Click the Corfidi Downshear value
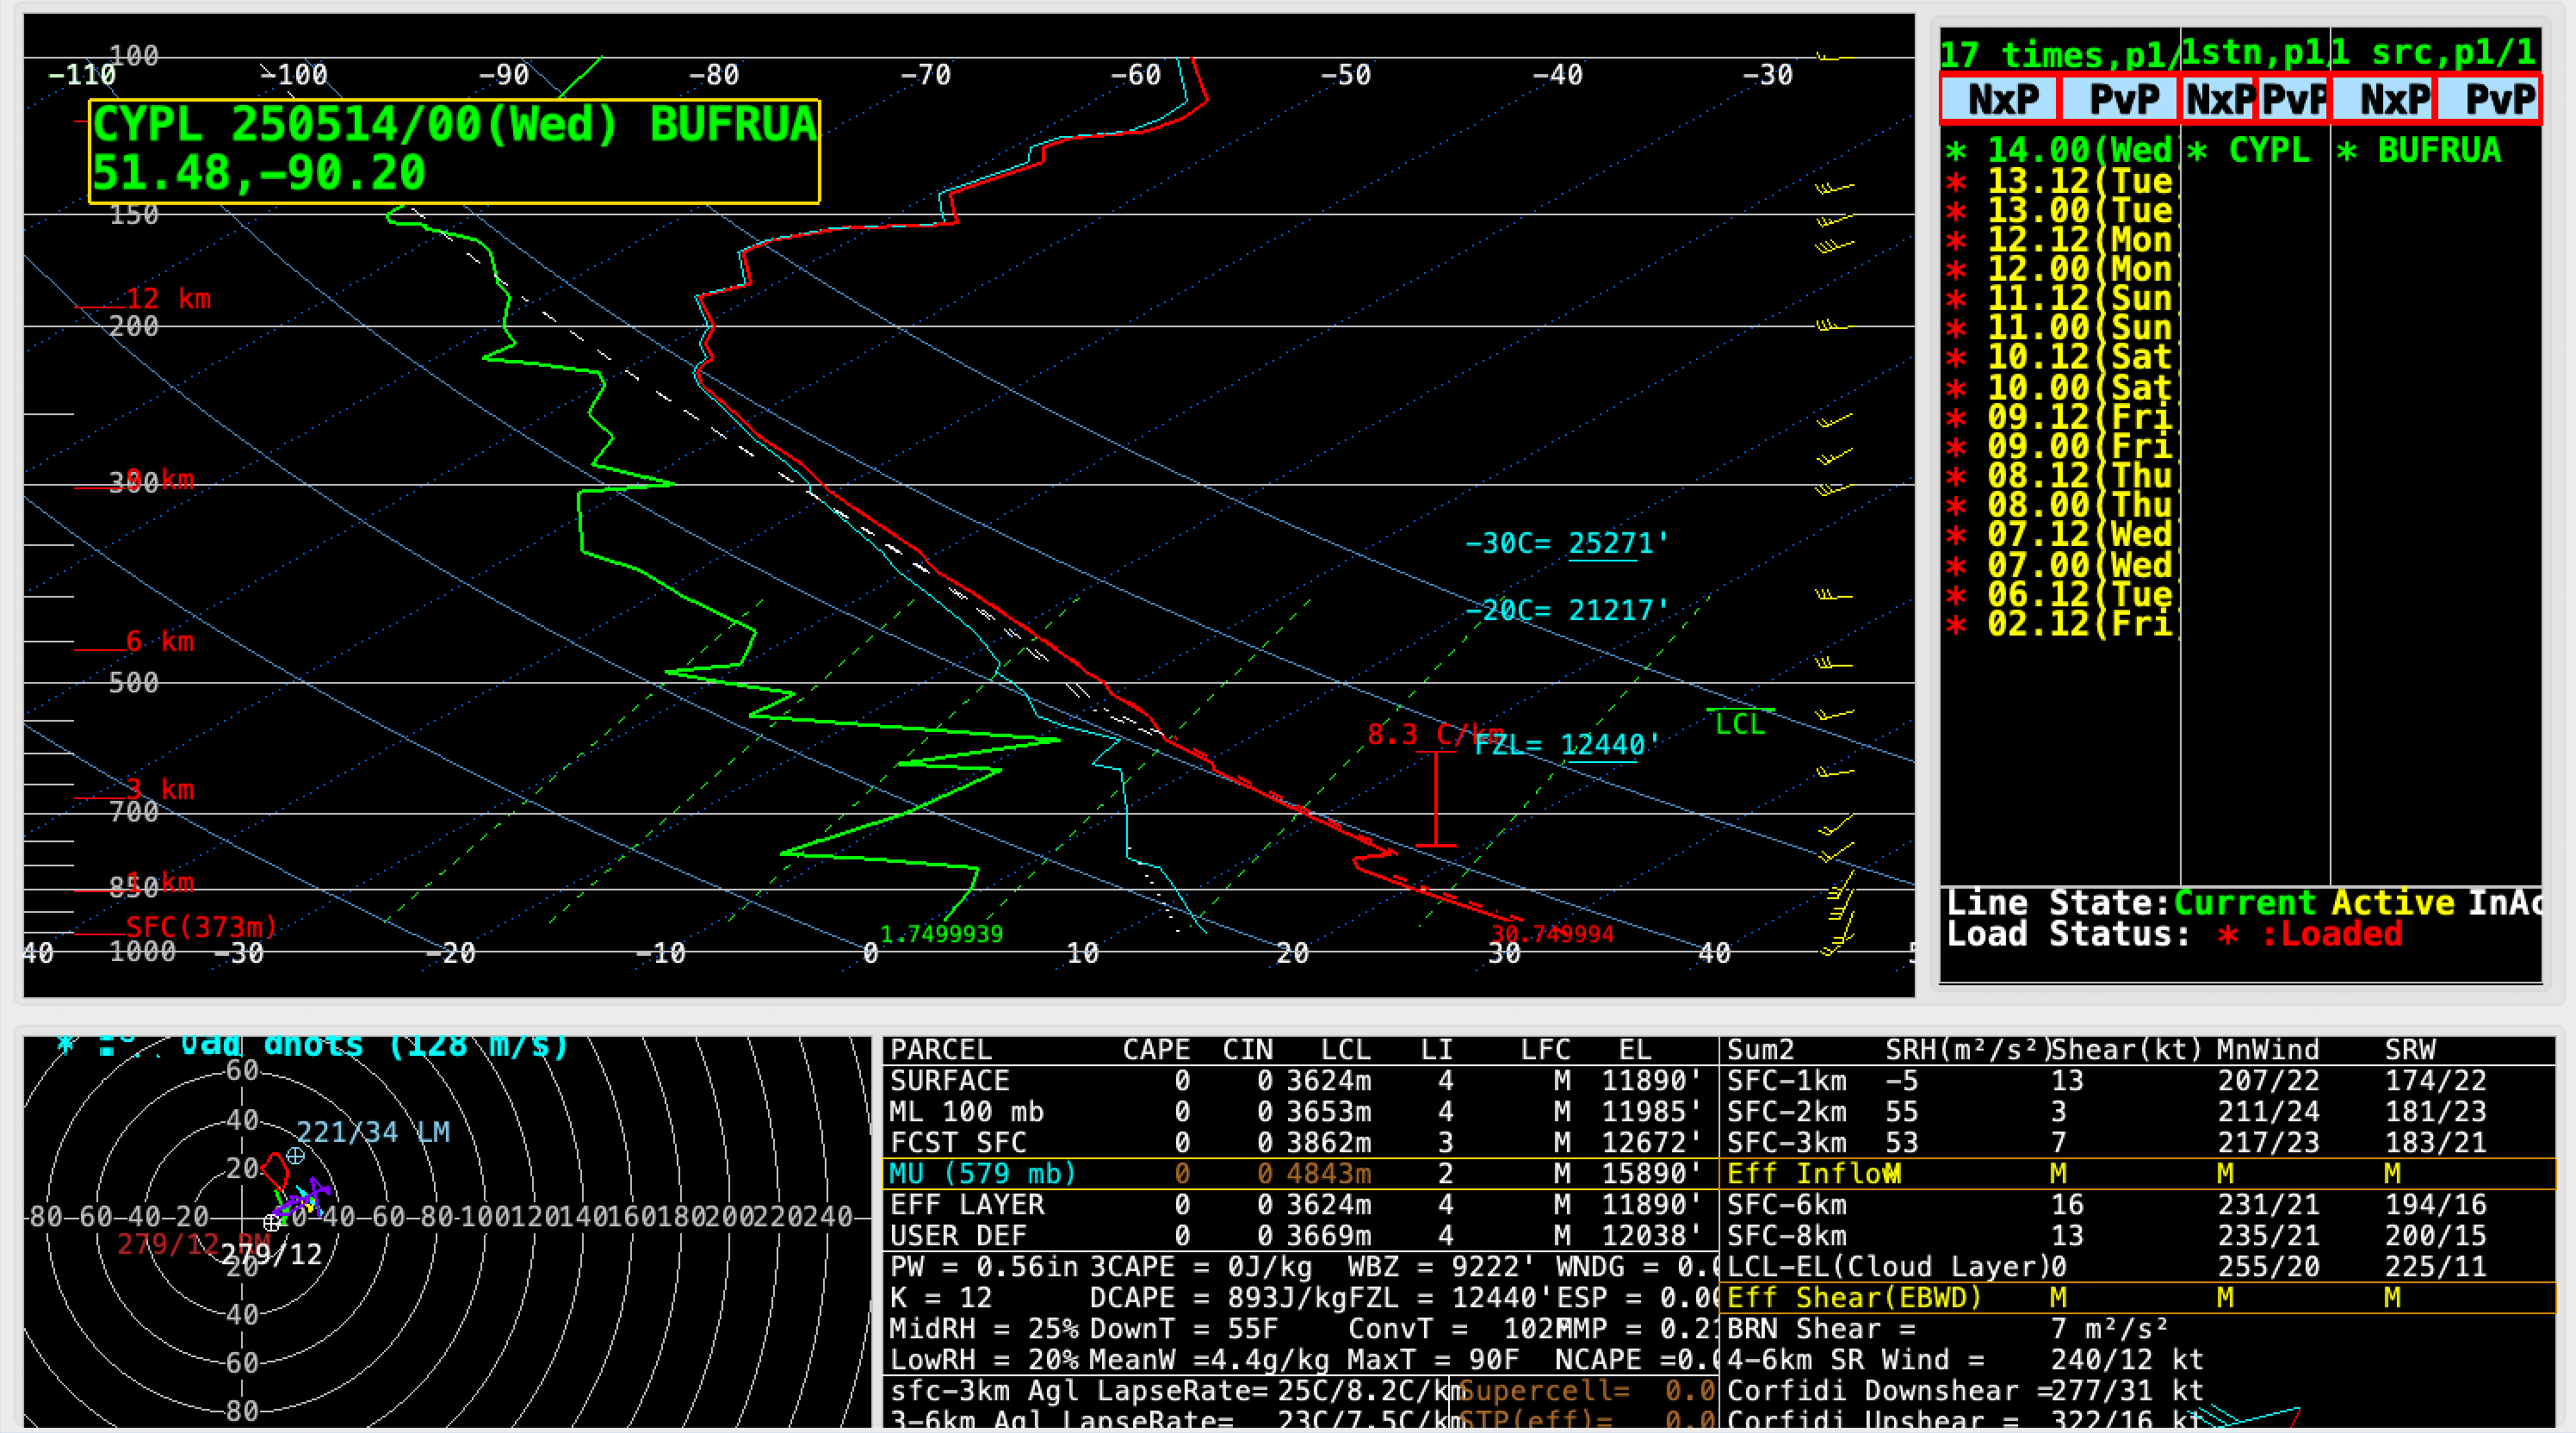Viewport: 2576px width, 1433px height. pyautogui.click(x=2128, y=1391)
